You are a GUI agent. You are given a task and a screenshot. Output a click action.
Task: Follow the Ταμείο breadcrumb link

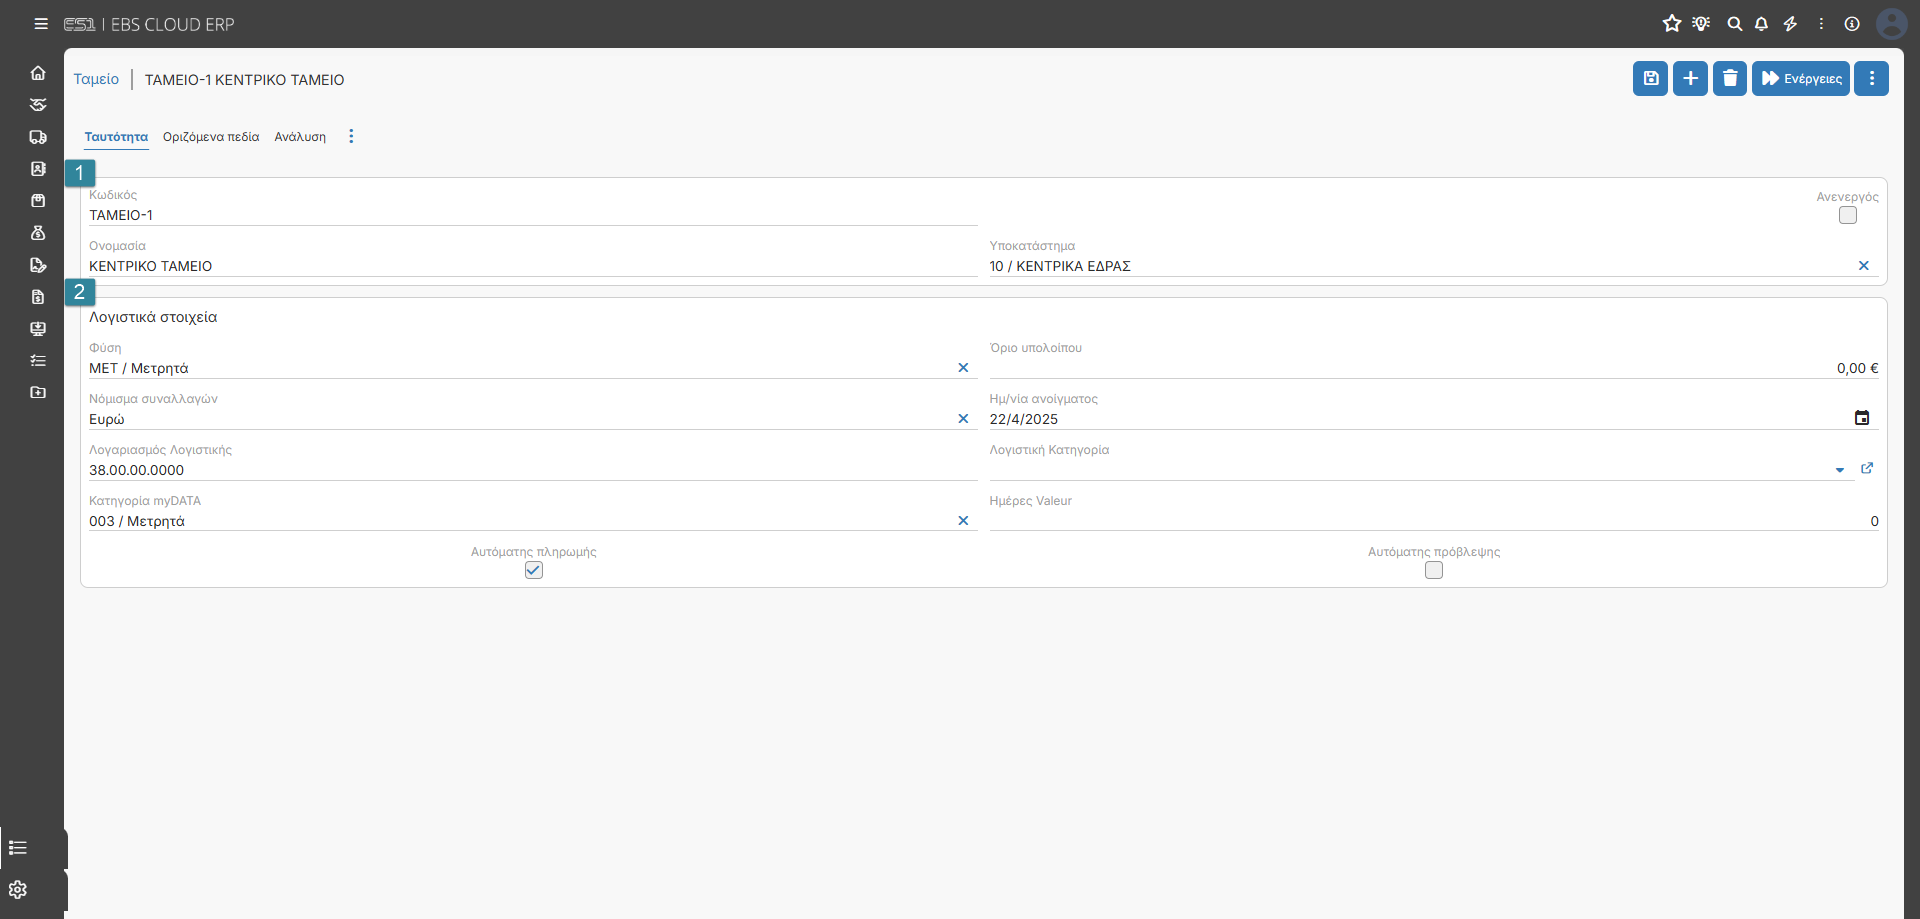point(96,79)
